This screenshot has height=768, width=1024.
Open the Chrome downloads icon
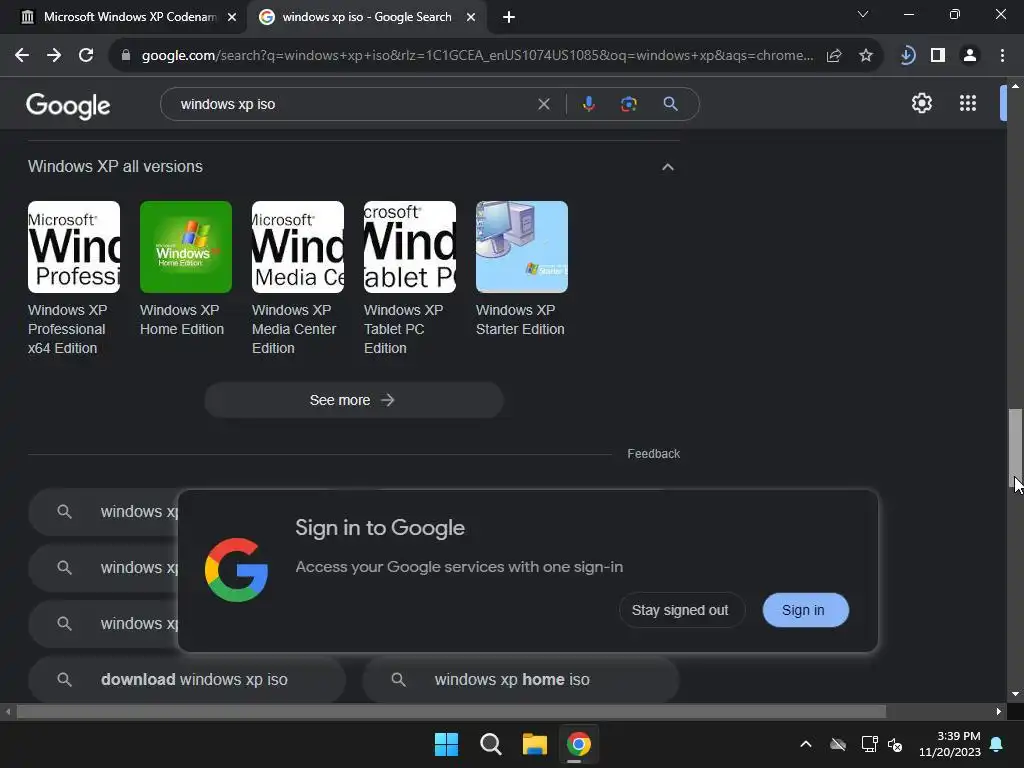point(906,56)
